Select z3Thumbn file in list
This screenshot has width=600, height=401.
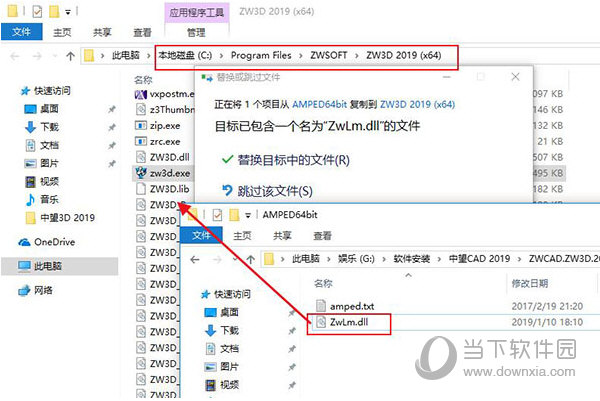pyautogui.click(x=165, y=109)
